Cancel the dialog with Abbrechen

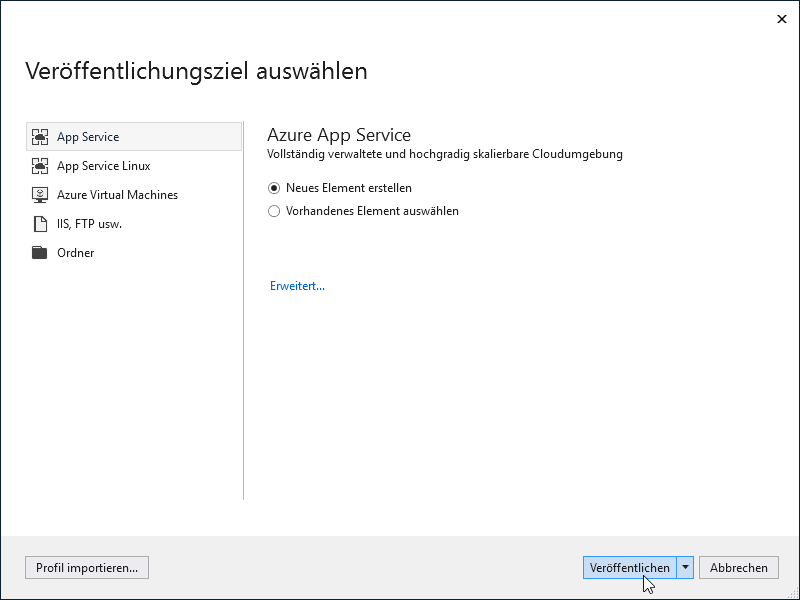(x=738, y=567)
